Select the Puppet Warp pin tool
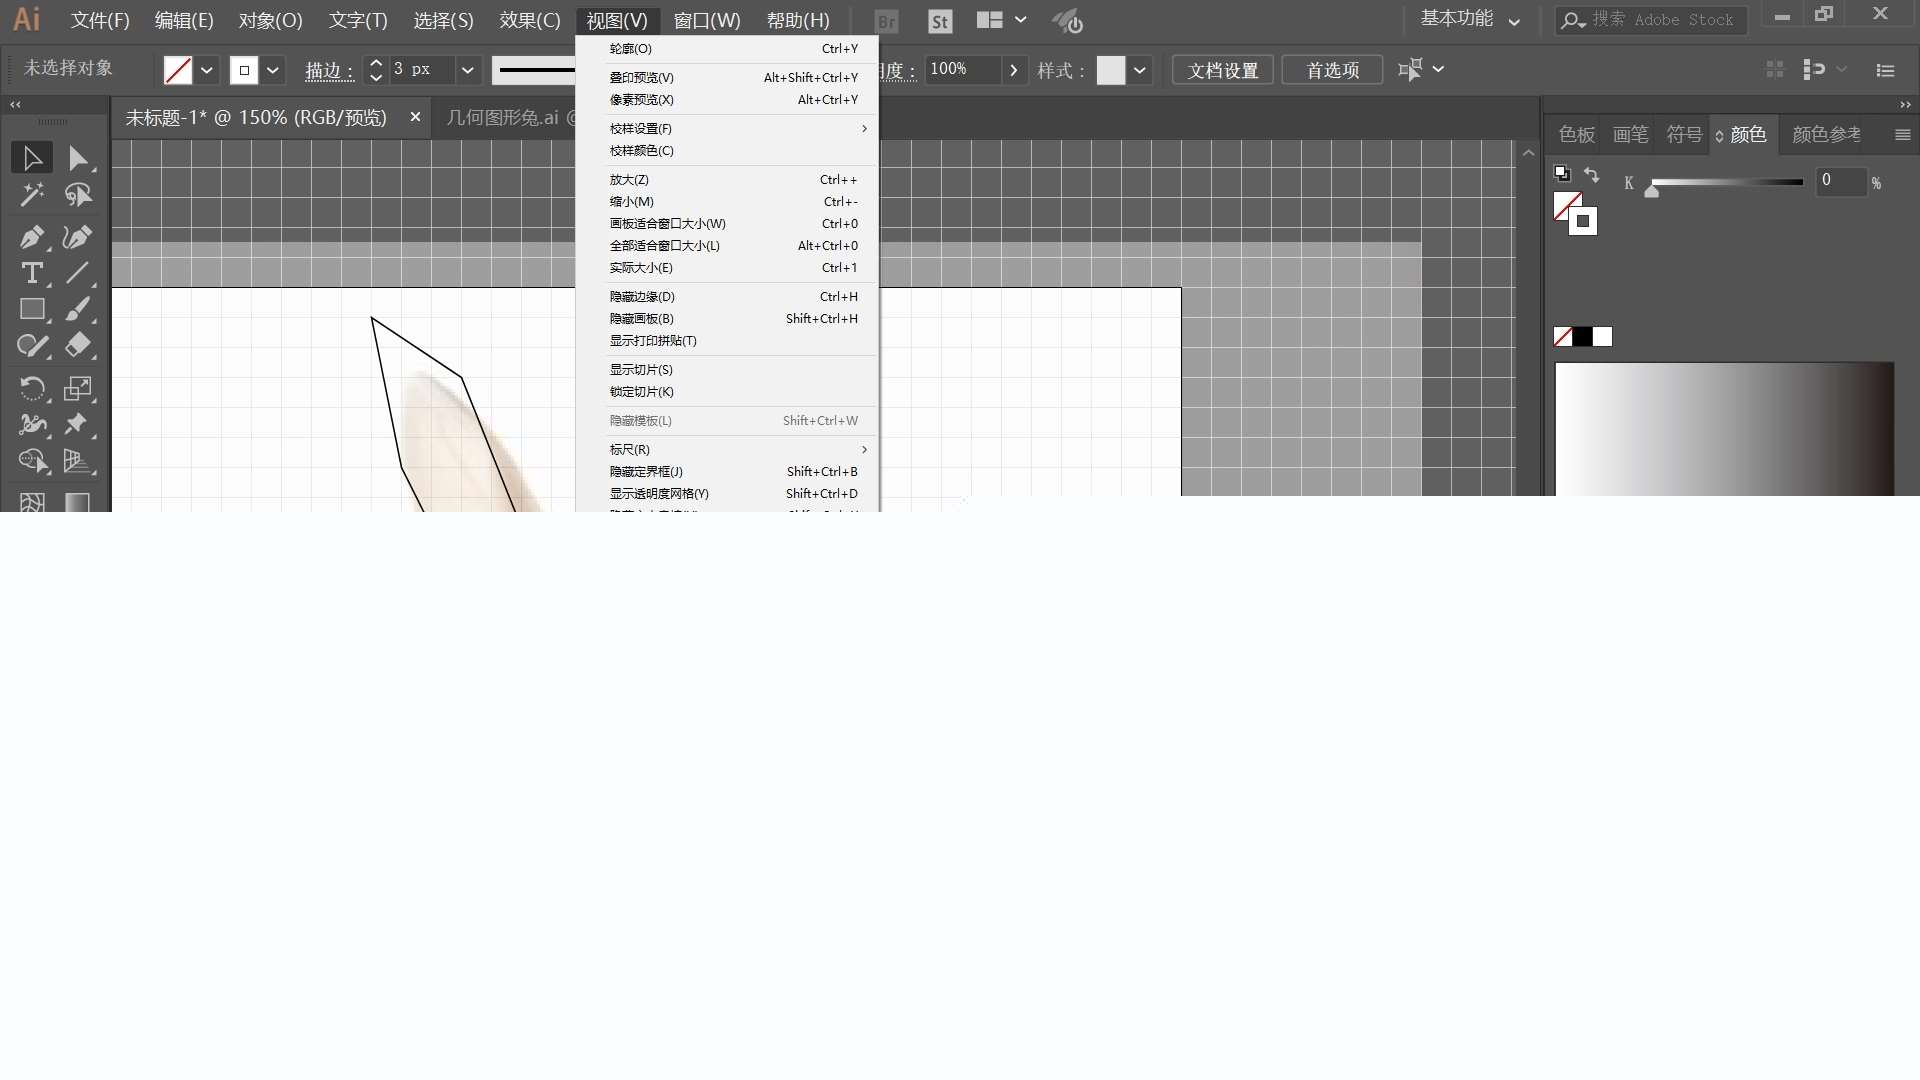1920x1080 pixels. pos(78,424)
